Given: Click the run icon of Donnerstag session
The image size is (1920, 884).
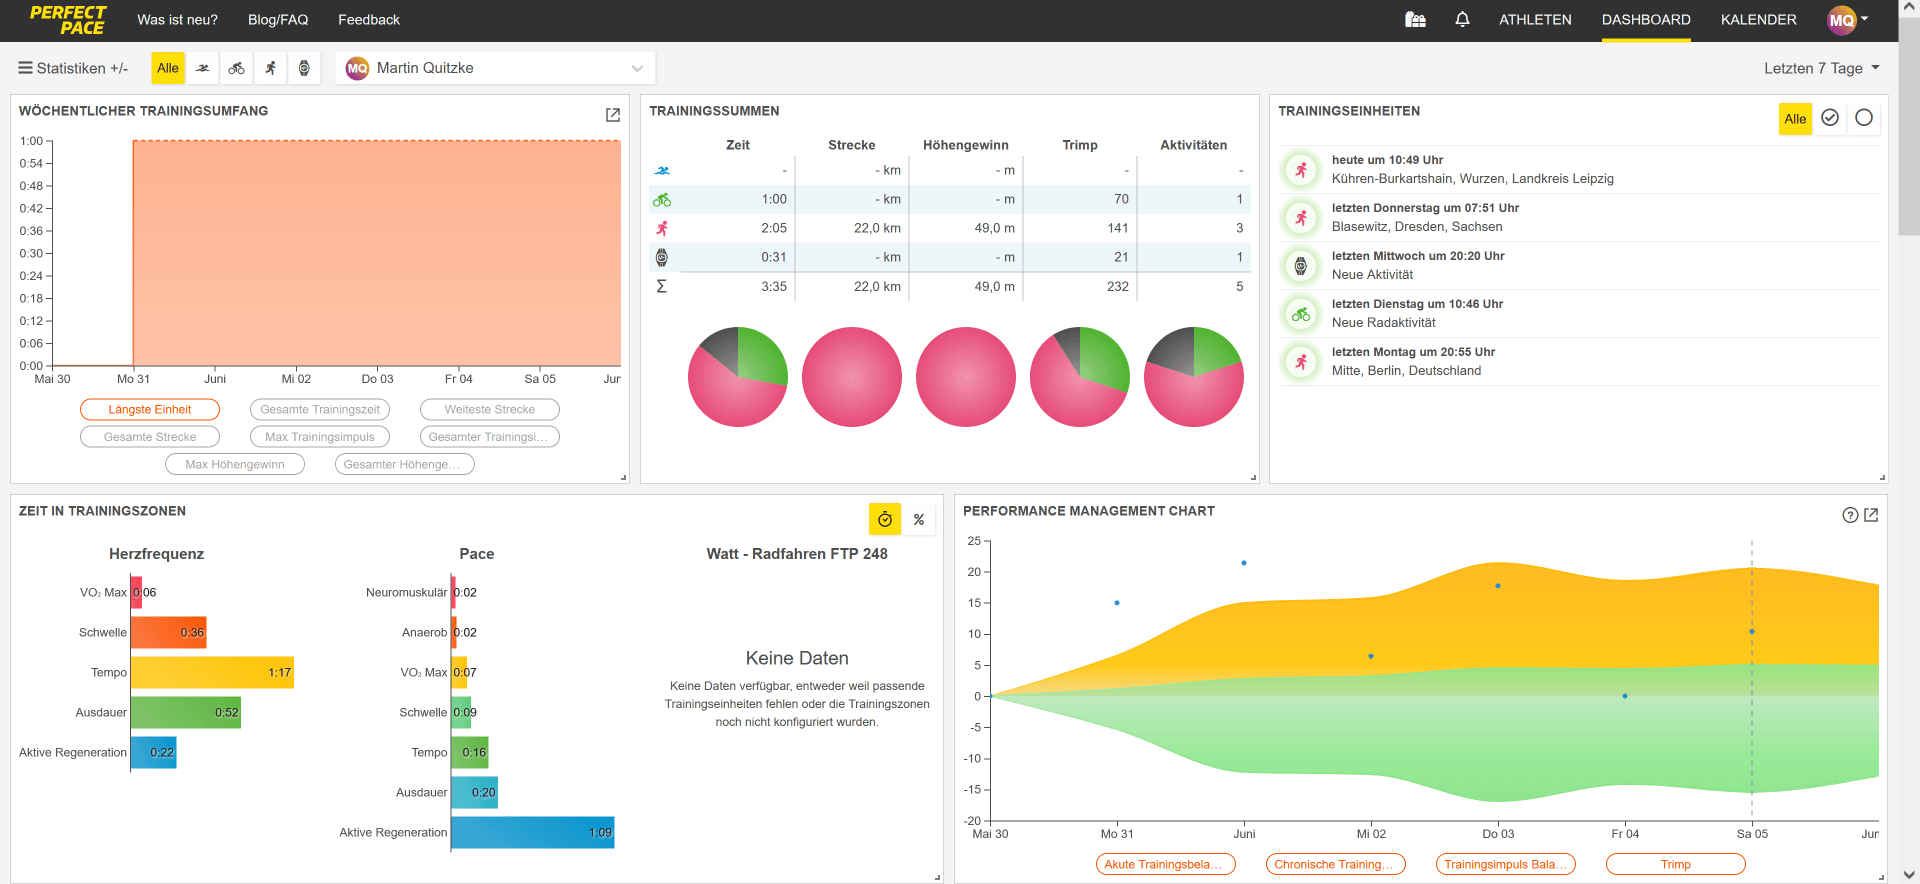Looking at the screenshot, I should click(x=1301, y=218).
